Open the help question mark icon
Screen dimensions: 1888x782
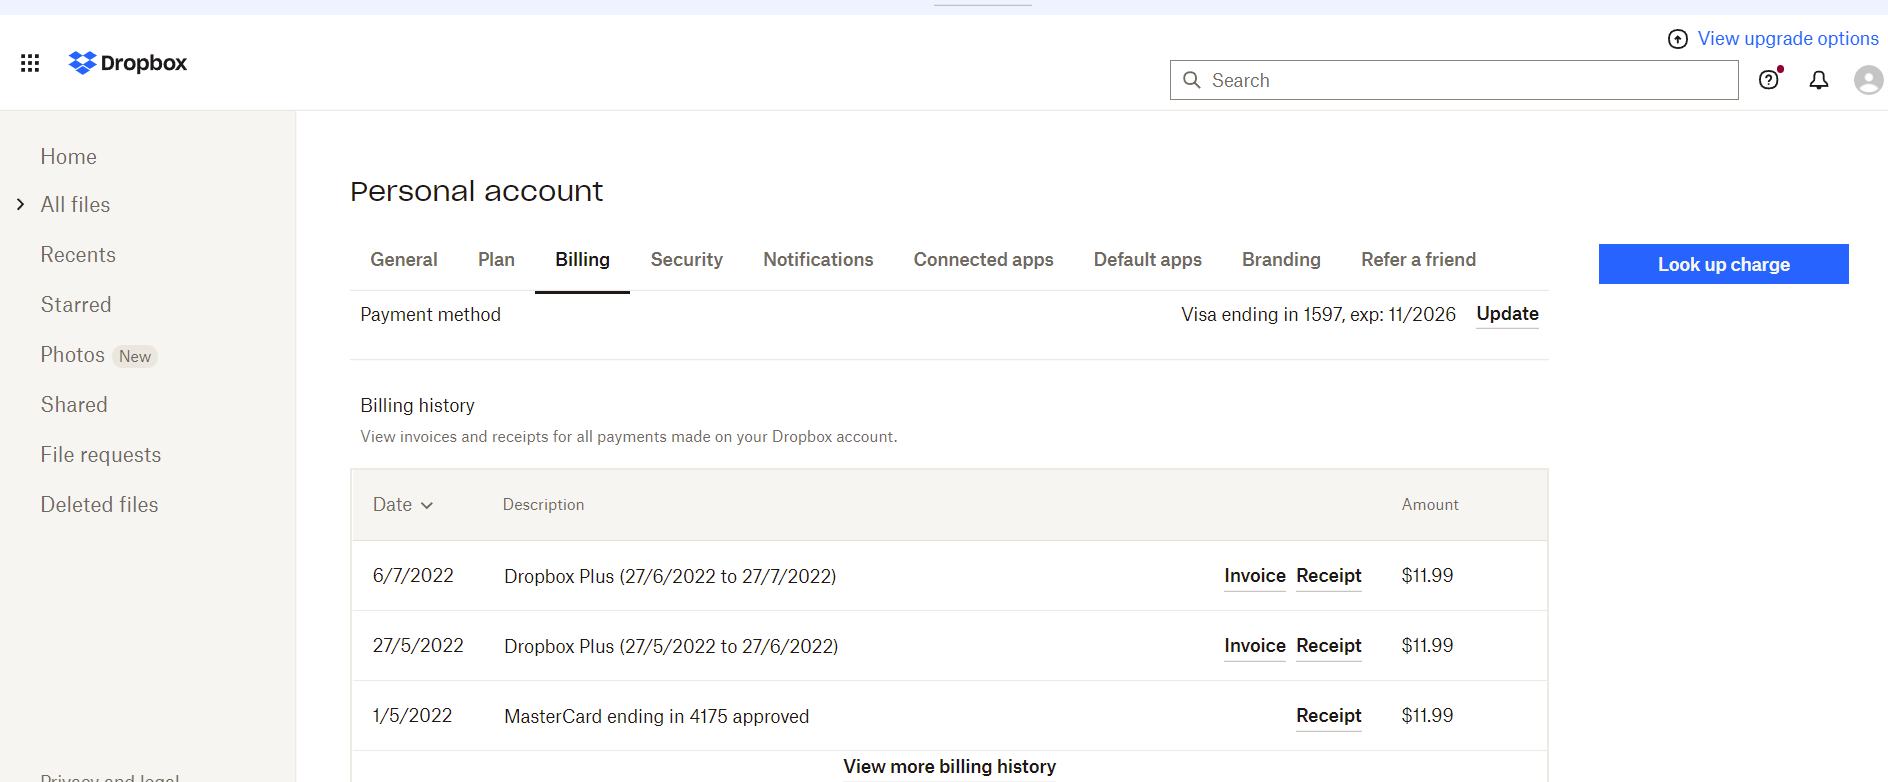(x=1769, y=80)
